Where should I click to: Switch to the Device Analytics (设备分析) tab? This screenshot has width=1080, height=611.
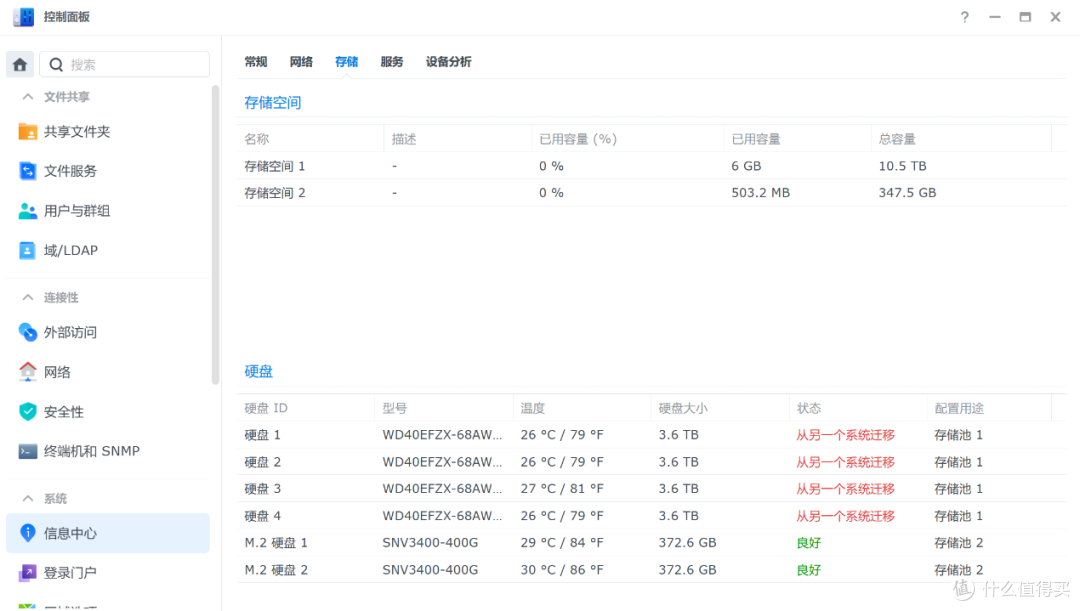tap(448, 62)
